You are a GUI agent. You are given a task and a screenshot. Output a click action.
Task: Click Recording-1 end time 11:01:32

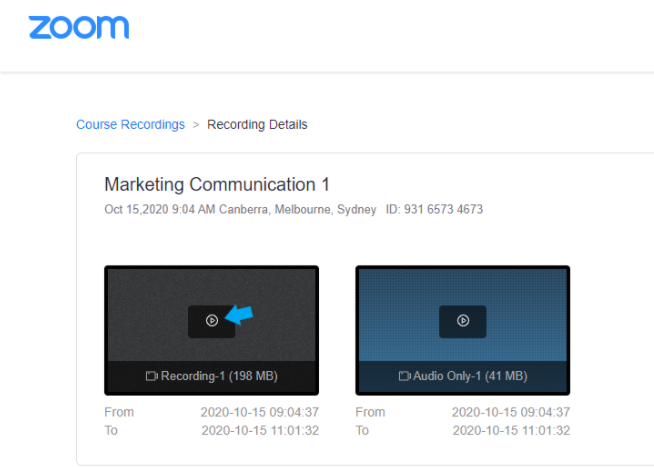coord(260,430)
